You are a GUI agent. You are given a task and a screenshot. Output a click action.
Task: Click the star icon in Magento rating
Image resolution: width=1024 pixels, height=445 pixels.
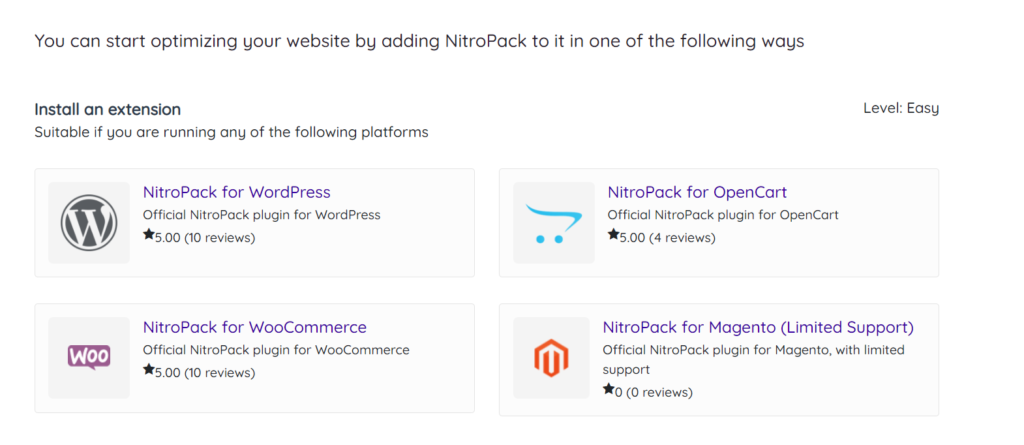point(608,389)
